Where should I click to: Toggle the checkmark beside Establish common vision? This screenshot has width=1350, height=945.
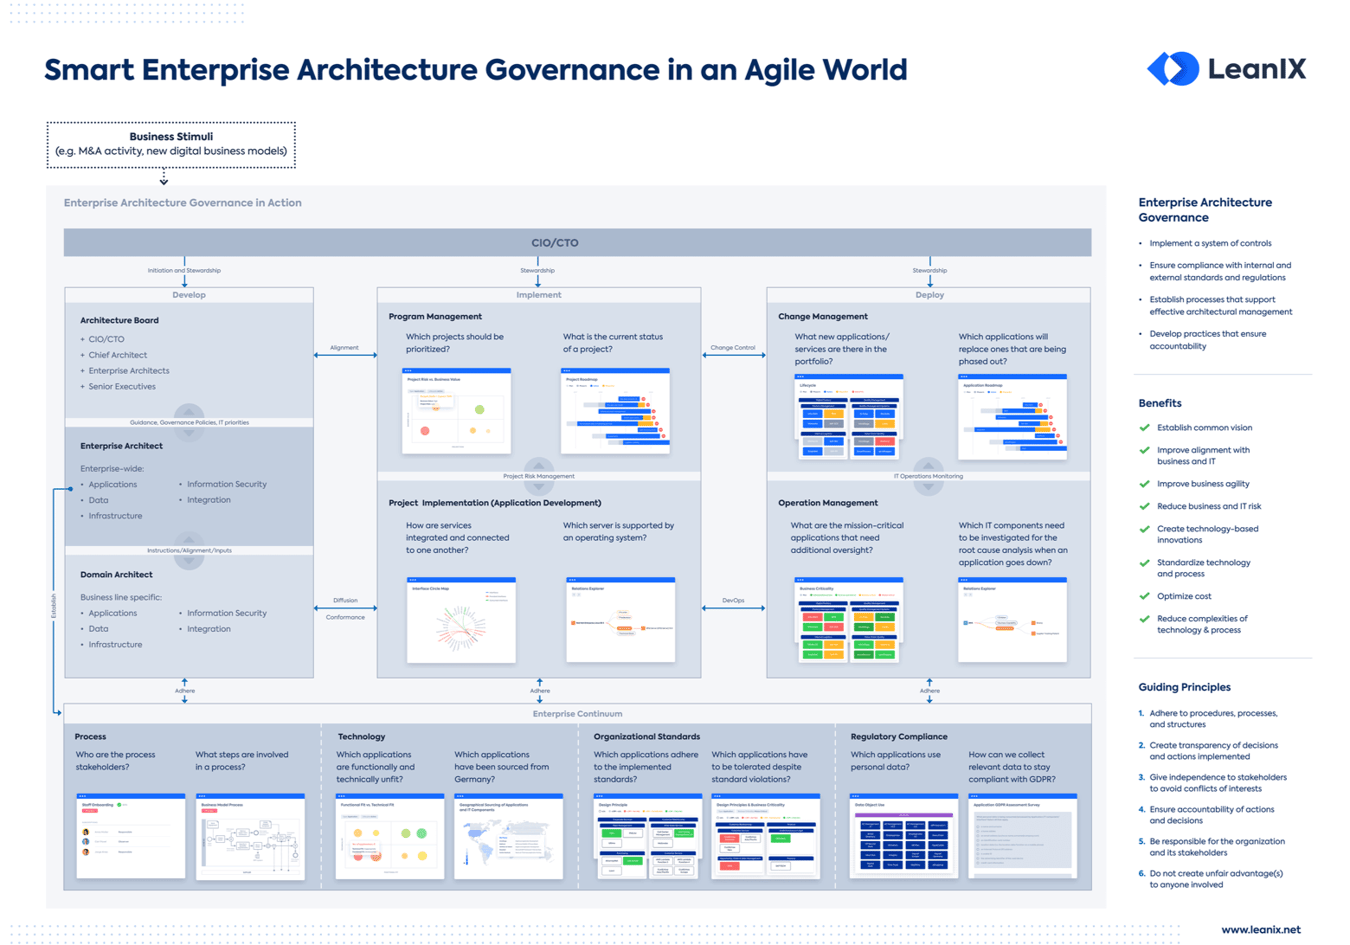click(1144, 427)
